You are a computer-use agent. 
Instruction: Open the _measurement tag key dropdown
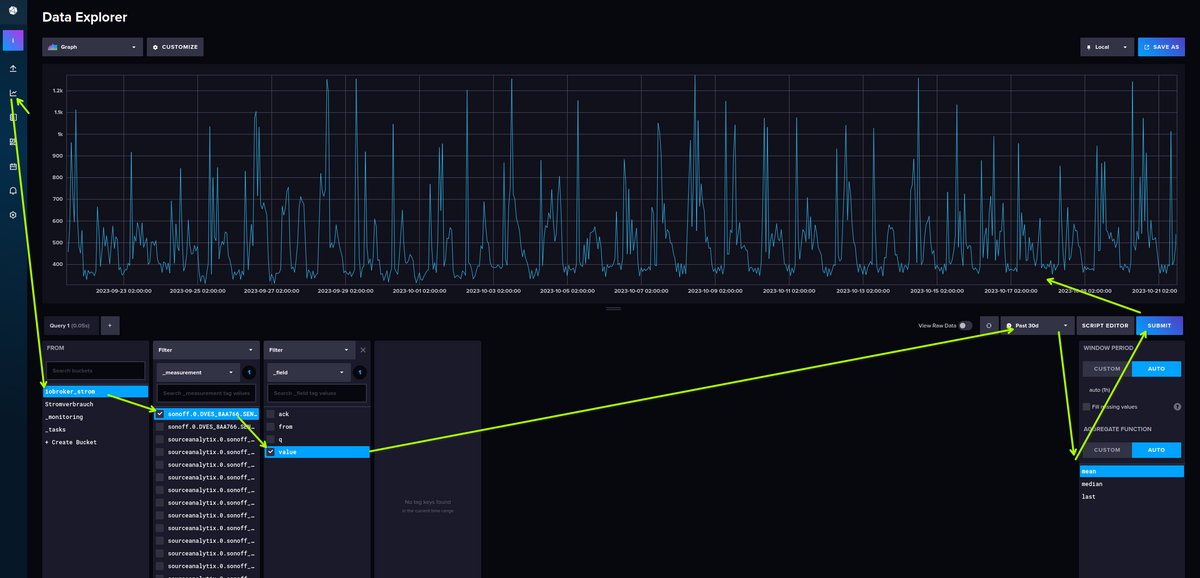pyautogui.click(x=196, y=372)
